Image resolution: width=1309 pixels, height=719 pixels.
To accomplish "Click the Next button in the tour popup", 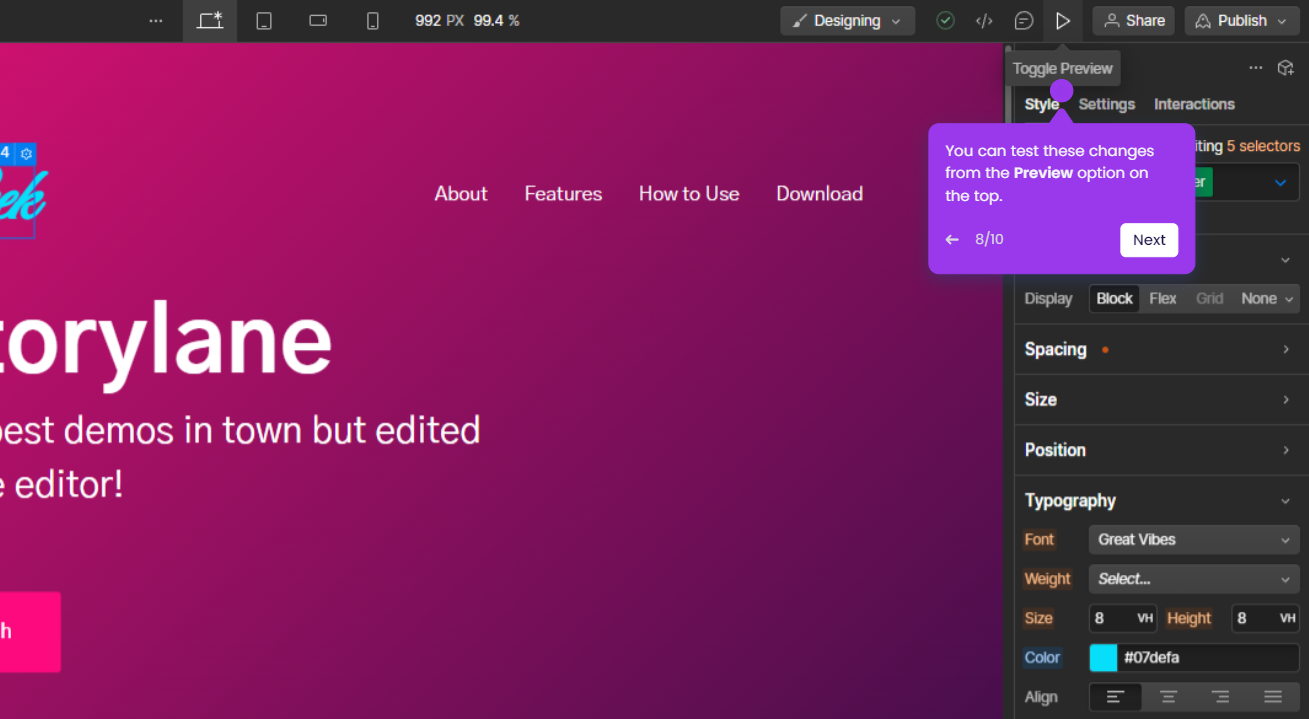I will pos(1148,239).
